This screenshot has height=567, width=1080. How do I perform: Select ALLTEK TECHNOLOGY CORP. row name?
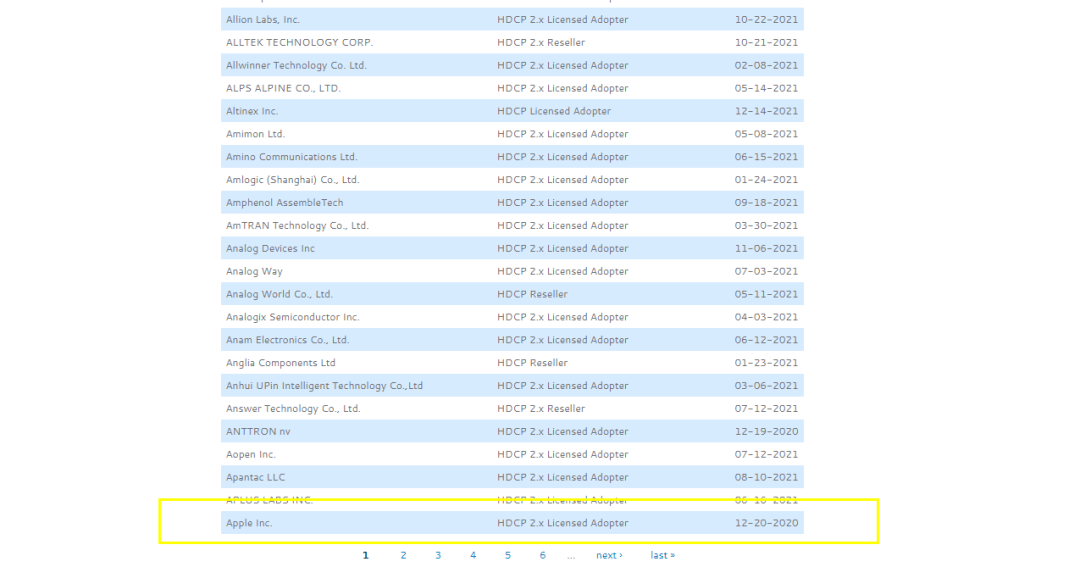pyautogui.click(x=299, y=43)
